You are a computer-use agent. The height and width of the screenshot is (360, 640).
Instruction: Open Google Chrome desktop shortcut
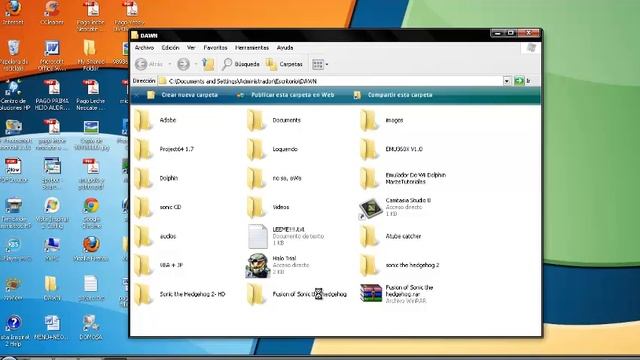[91, 213]
